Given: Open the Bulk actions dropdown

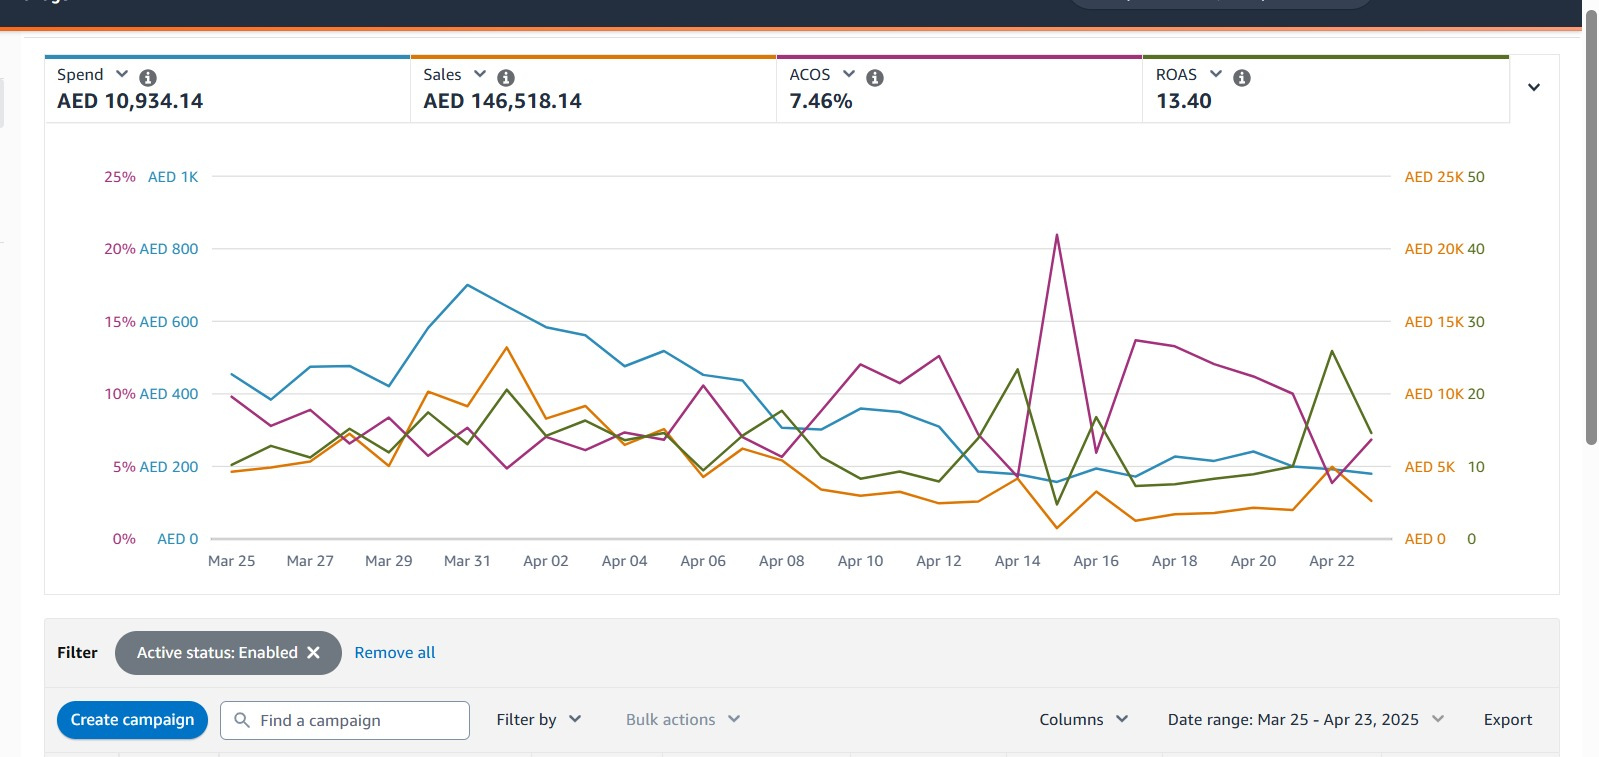Looking at the screenshot, I should (683, 719).
